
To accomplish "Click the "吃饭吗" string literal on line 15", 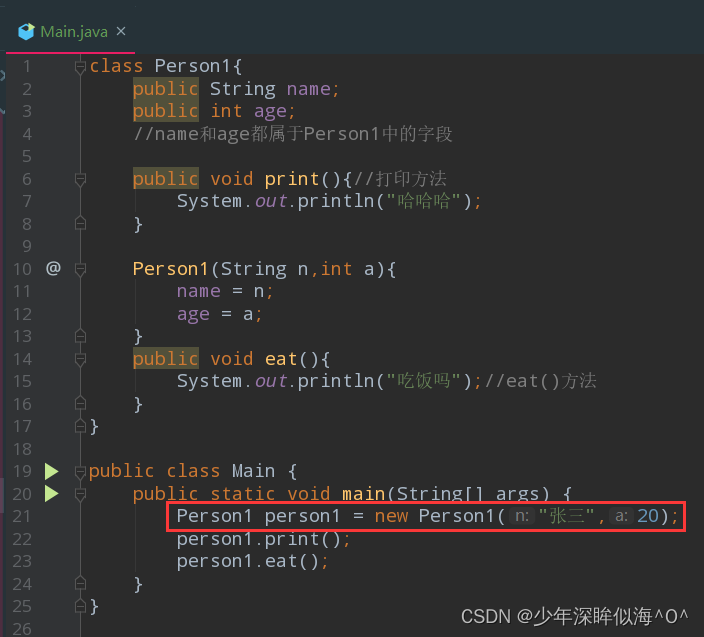I will (423, 381).
